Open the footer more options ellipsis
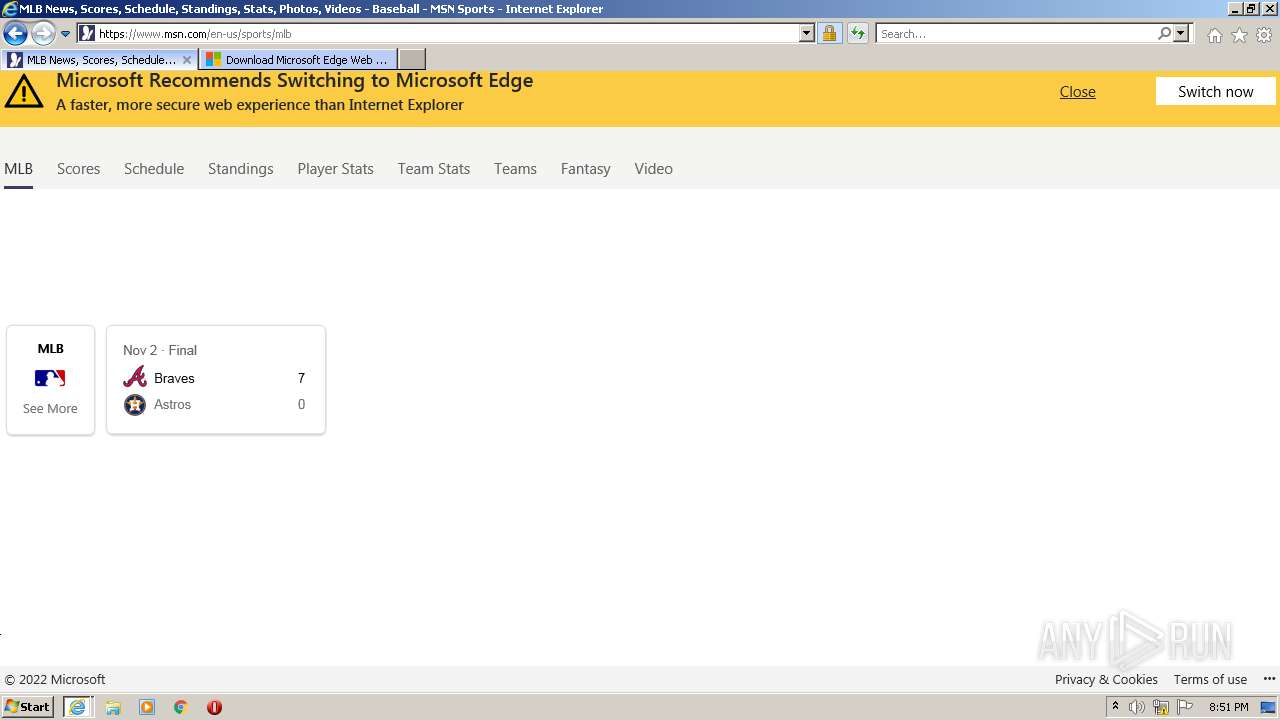This screenshot has width=1280, height=720. click(x=1269, y=679)
